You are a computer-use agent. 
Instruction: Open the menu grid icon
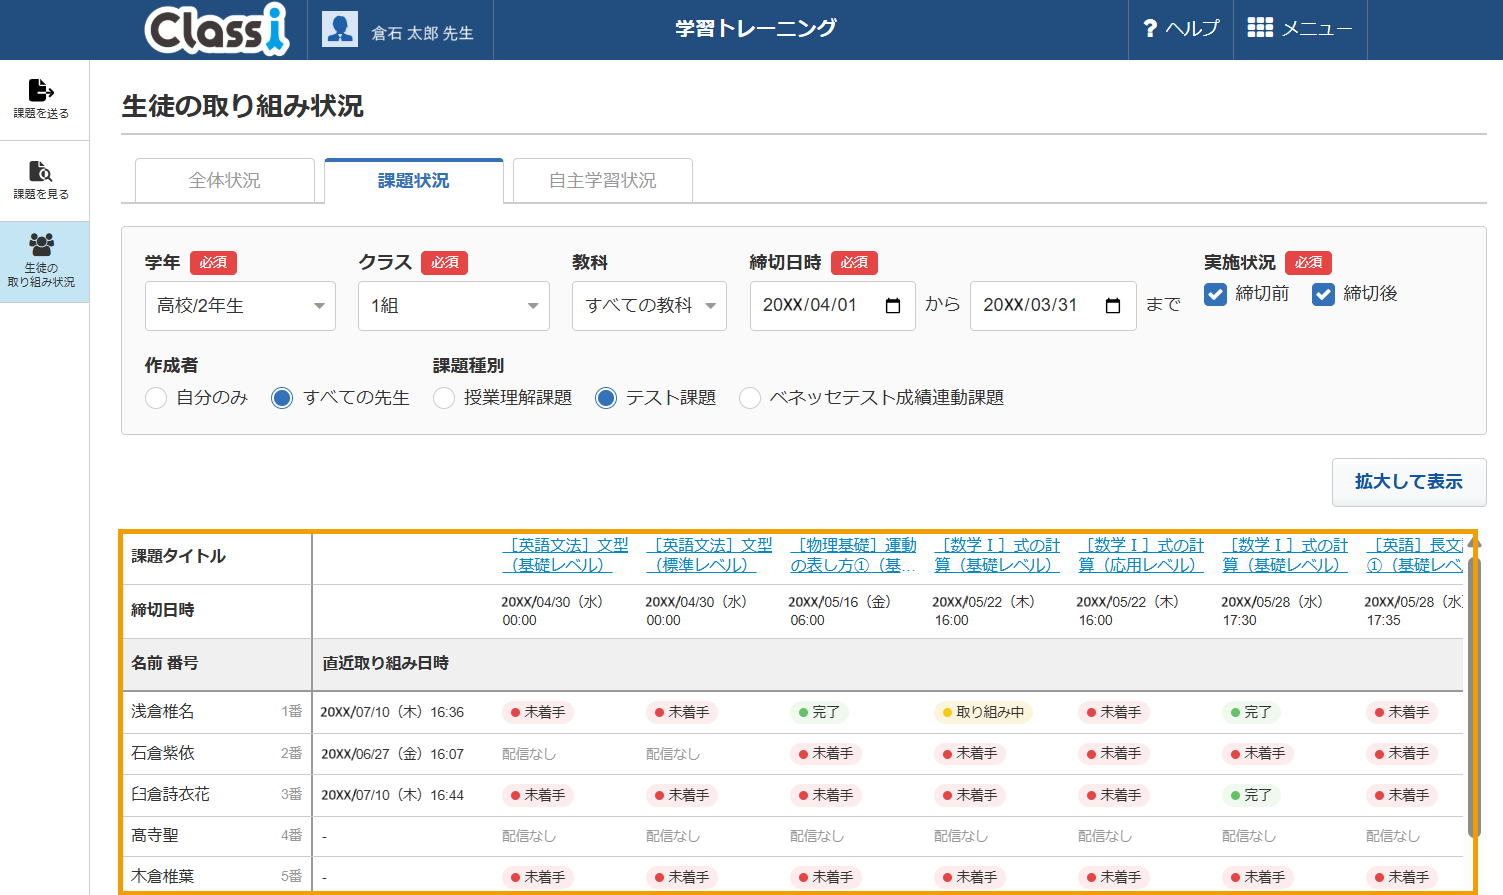point(1260,28)
